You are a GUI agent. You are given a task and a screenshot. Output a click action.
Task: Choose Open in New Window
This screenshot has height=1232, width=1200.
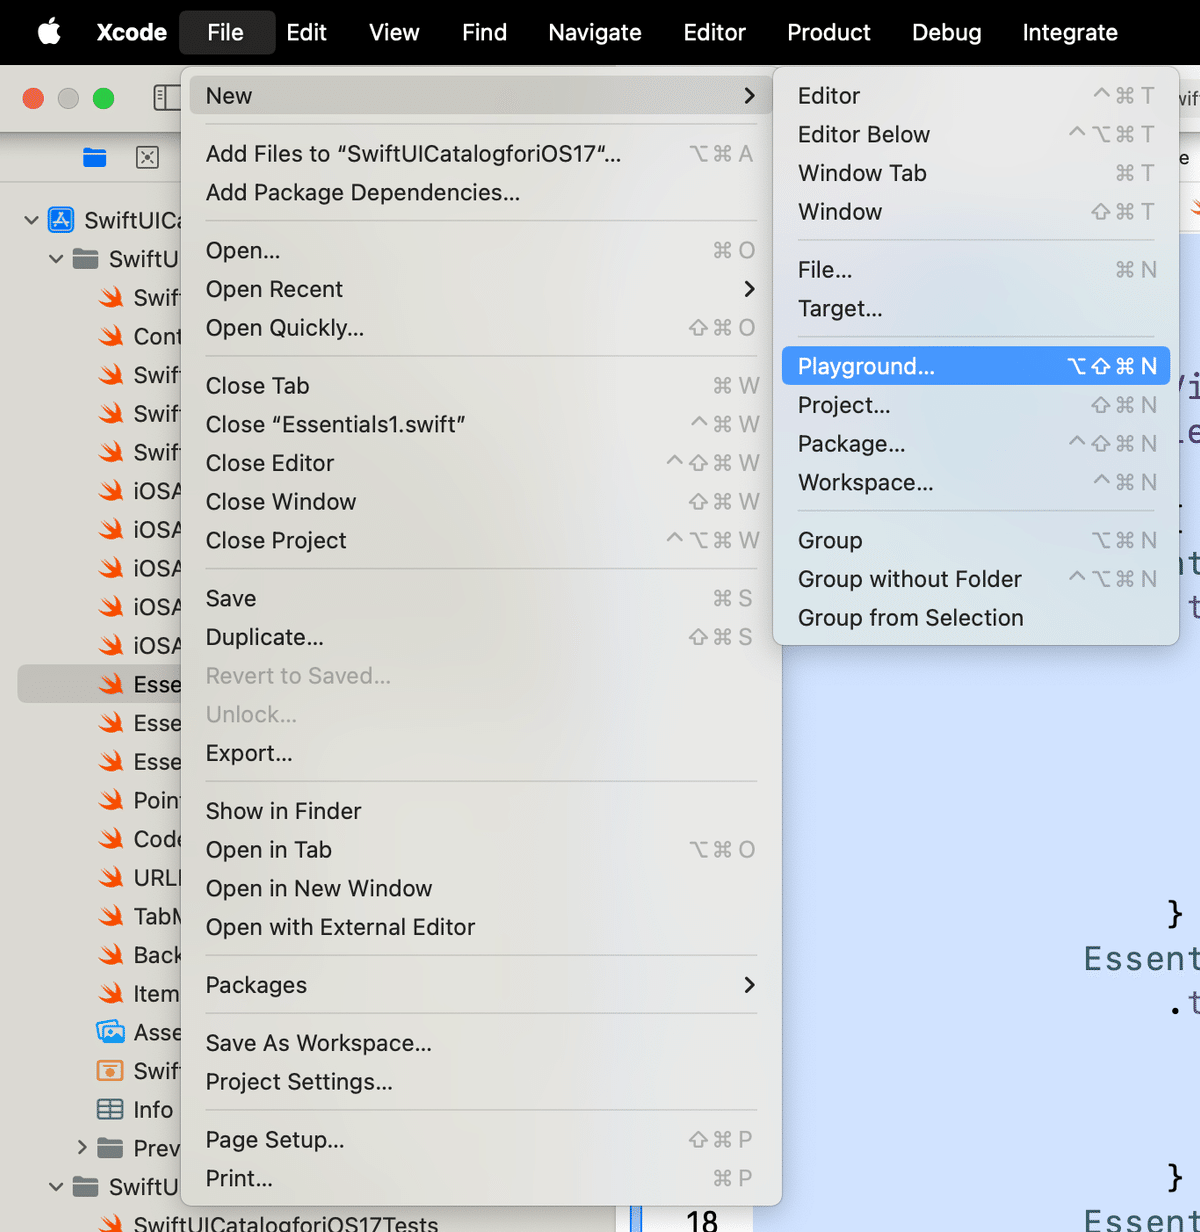pyautogui.click(x=481, y=889)
